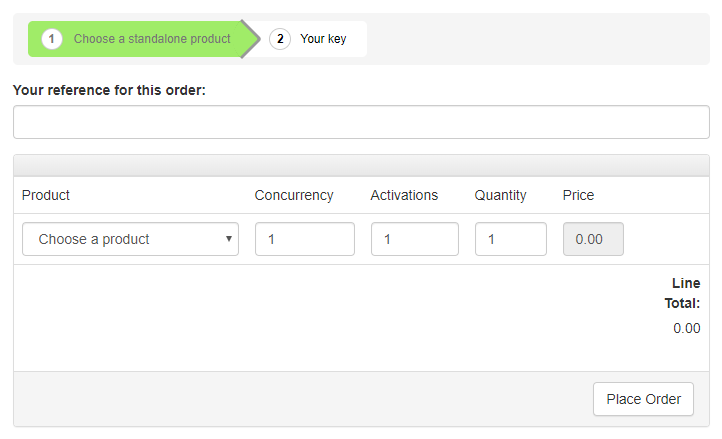Click the 'Your reference for this order' label
The width and height of the screenshot is (722, 439).
(x=109, y=90)
